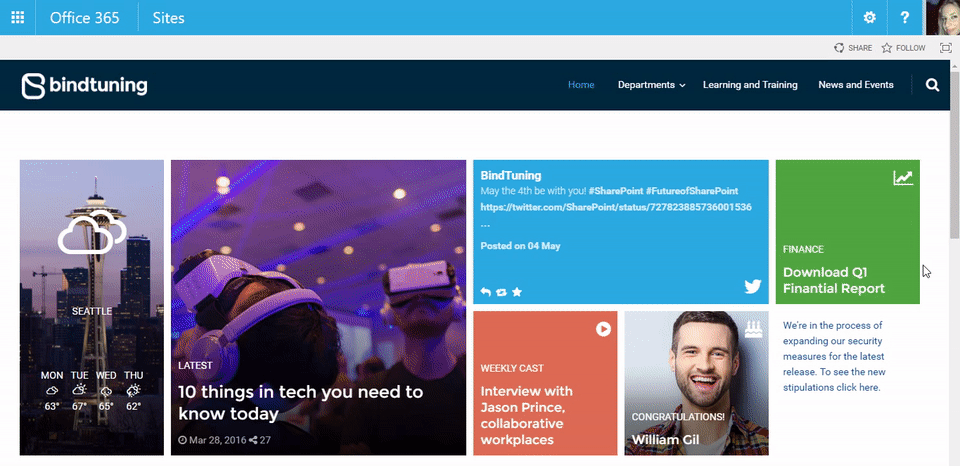The height and width of the screenshot is (466, 960).
Task: Click the Share icon
Action: pyautogui.click(x=839, y=48)
